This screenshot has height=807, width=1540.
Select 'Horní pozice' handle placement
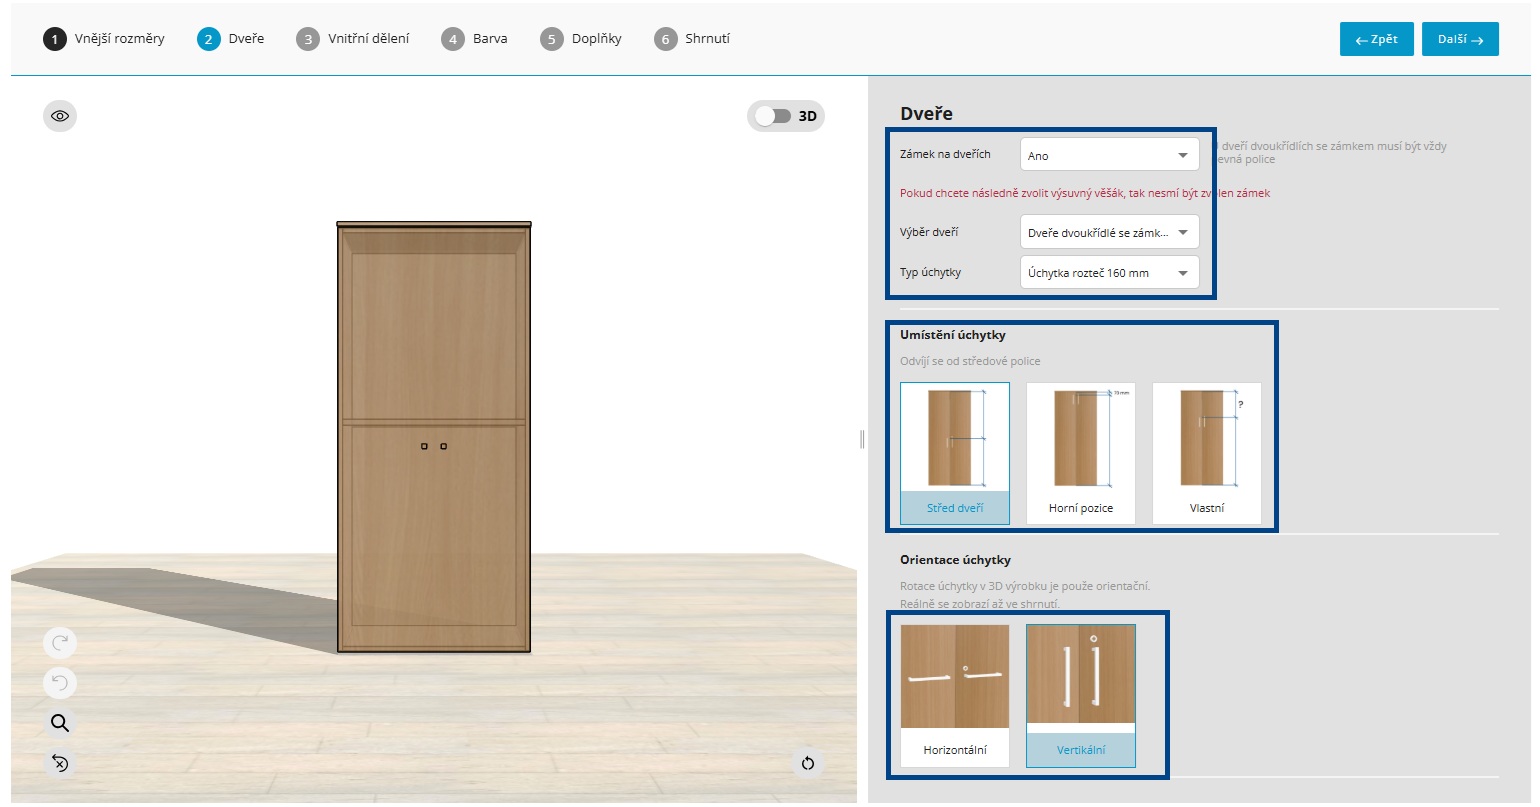pyautogui.click(x=1081, y=453)
